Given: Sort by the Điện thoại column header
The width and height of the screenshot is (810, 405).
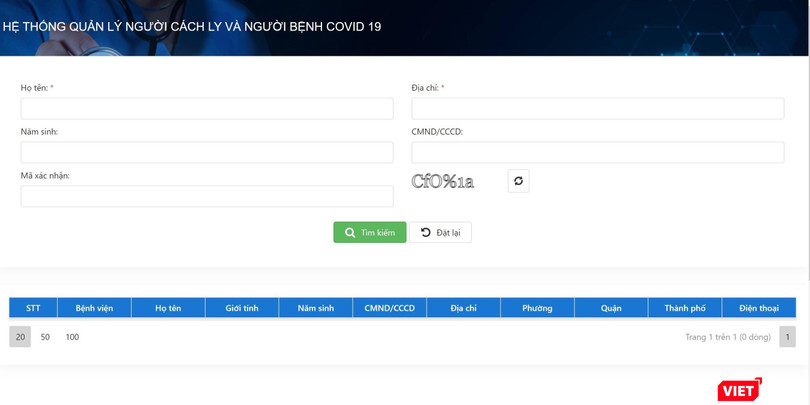Looking at the screenshot, I should (759, 308).
